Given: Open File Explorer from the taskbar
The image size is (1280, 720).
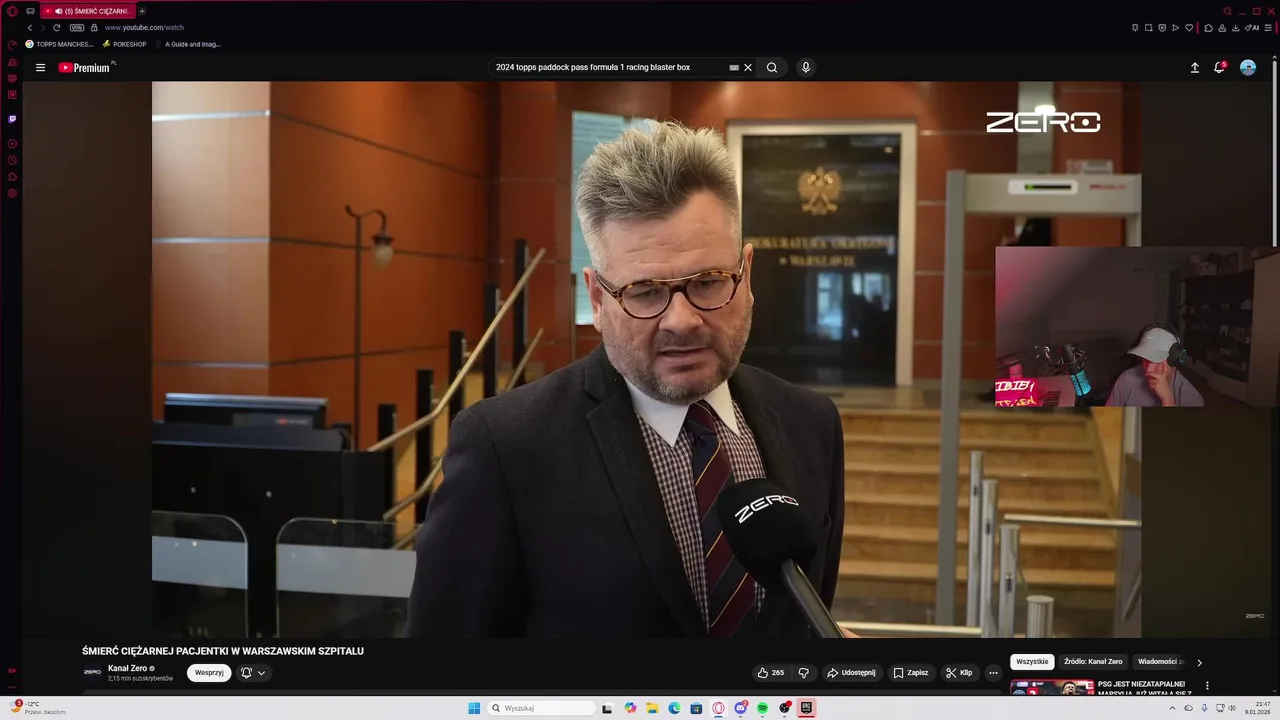Looking at the screenshot, I should 652,708.
